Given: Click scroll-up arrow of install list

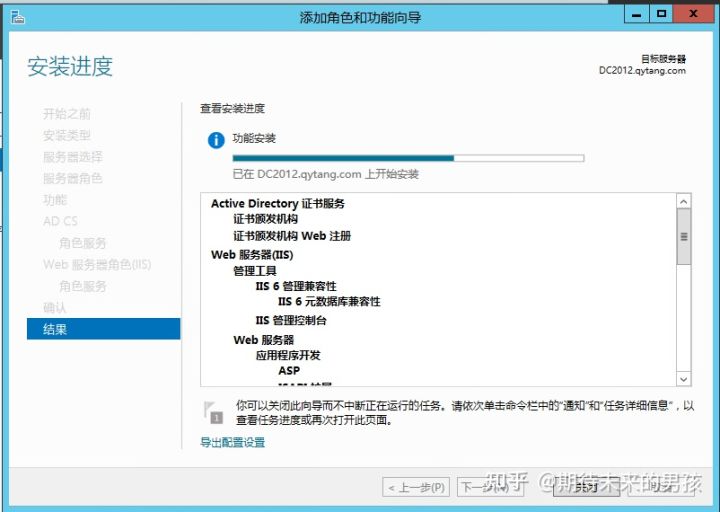Looking at the screenshot, I should 684,201.
